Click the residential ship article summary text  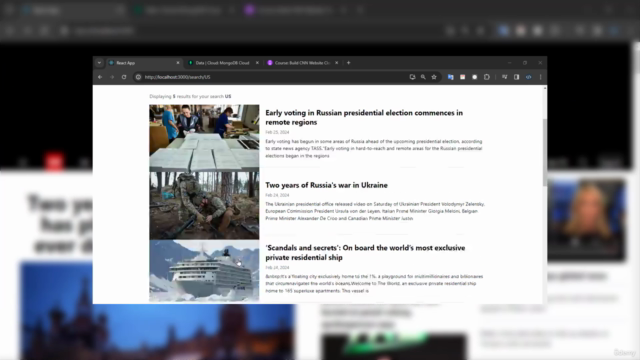(x=374, y=284)
